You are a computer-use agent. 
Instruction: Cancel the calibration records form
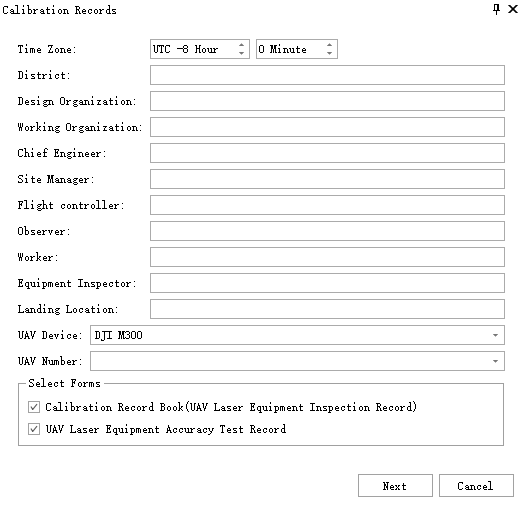(x=476, y=486)
